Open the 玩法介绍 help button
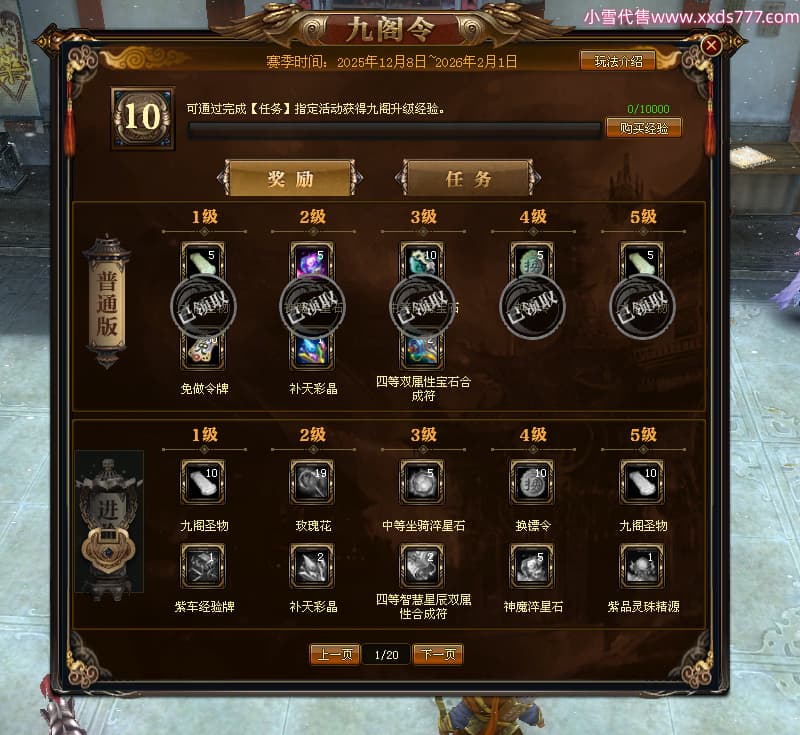This screenshot has height=735, width=800. pyautogui.click(x=618, y=62)
